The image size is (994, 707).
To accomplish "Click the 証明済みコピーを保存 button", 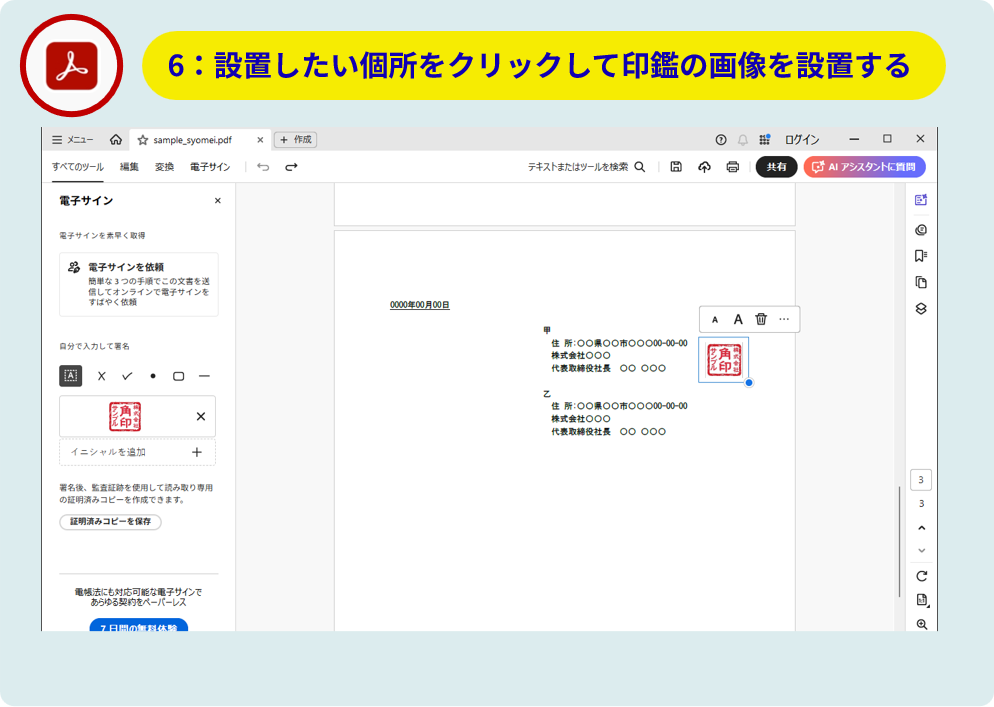I will click(110, 522).
